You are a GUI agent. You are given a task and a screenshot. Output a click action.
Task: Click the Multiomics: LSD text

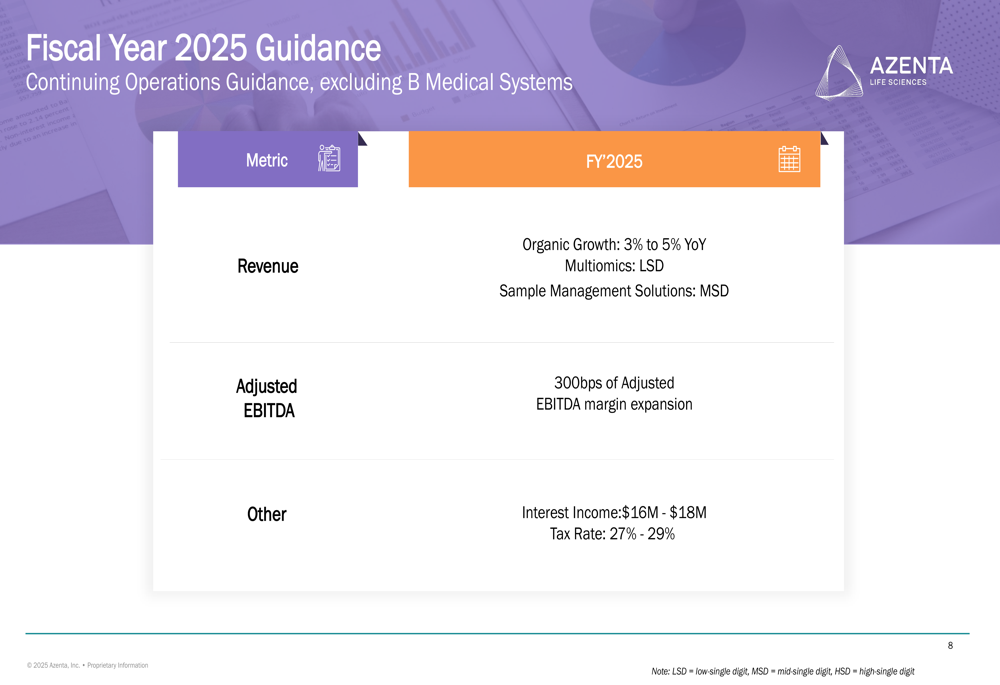614,266
